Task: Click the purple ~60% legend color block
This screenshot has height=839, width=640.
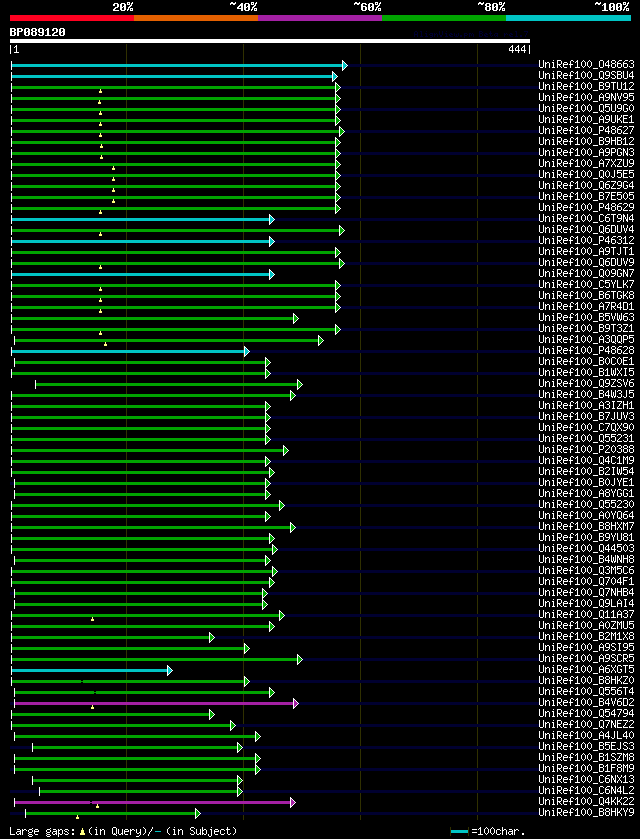Action: 320,18
